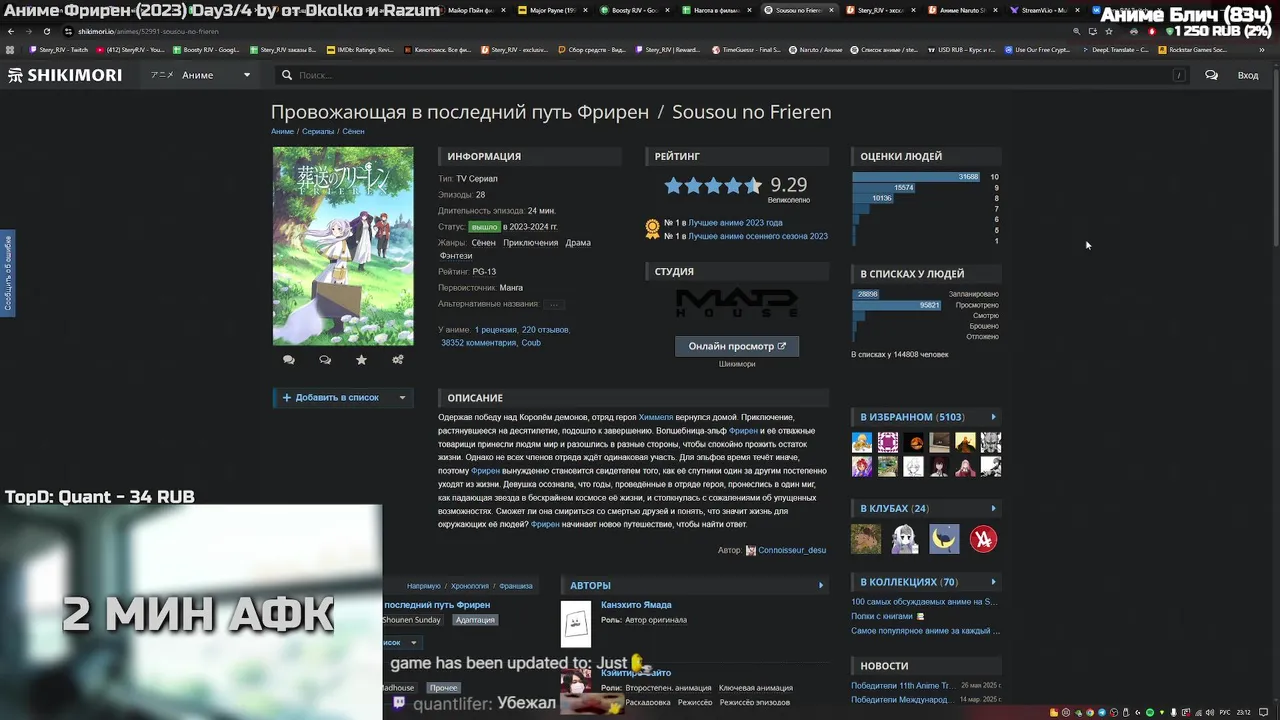The width and height of the screenshot is (1280, 720).
Task: Open the Coub link
Action: click(x=531, y=342)
